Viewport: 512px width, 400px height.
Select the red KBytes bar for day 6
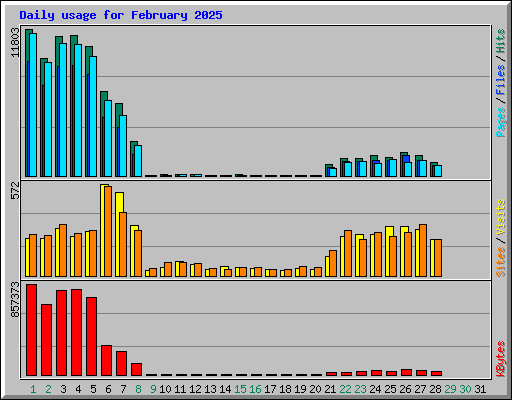click(106, 361)
